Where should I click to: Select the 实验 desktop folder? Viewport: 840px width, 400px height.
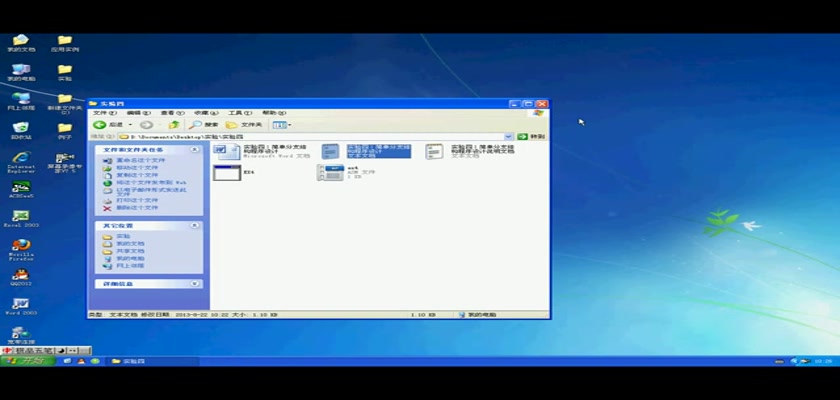point(65,73)
